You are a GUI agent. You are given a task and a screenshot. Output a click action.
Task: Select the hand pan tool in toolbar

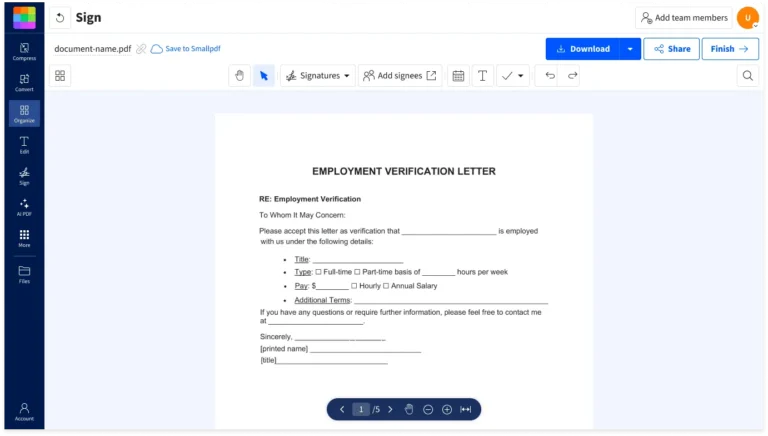tap(239, 75)
